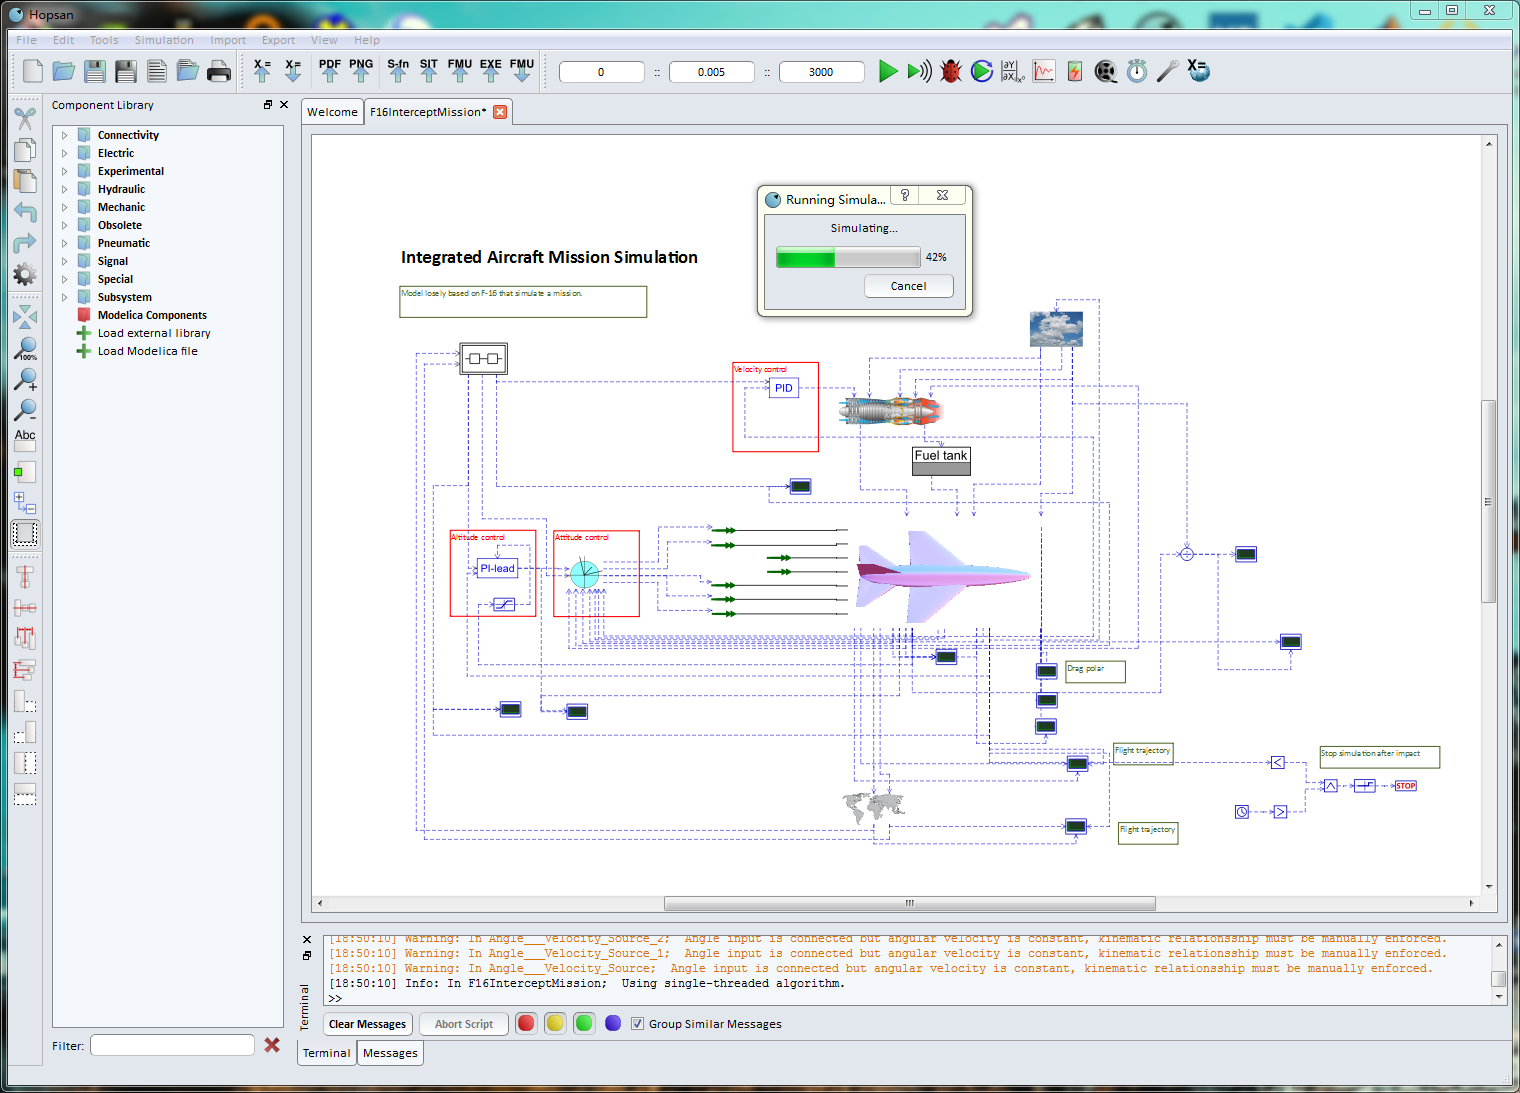Cancel the running simulation

(908, 286)
